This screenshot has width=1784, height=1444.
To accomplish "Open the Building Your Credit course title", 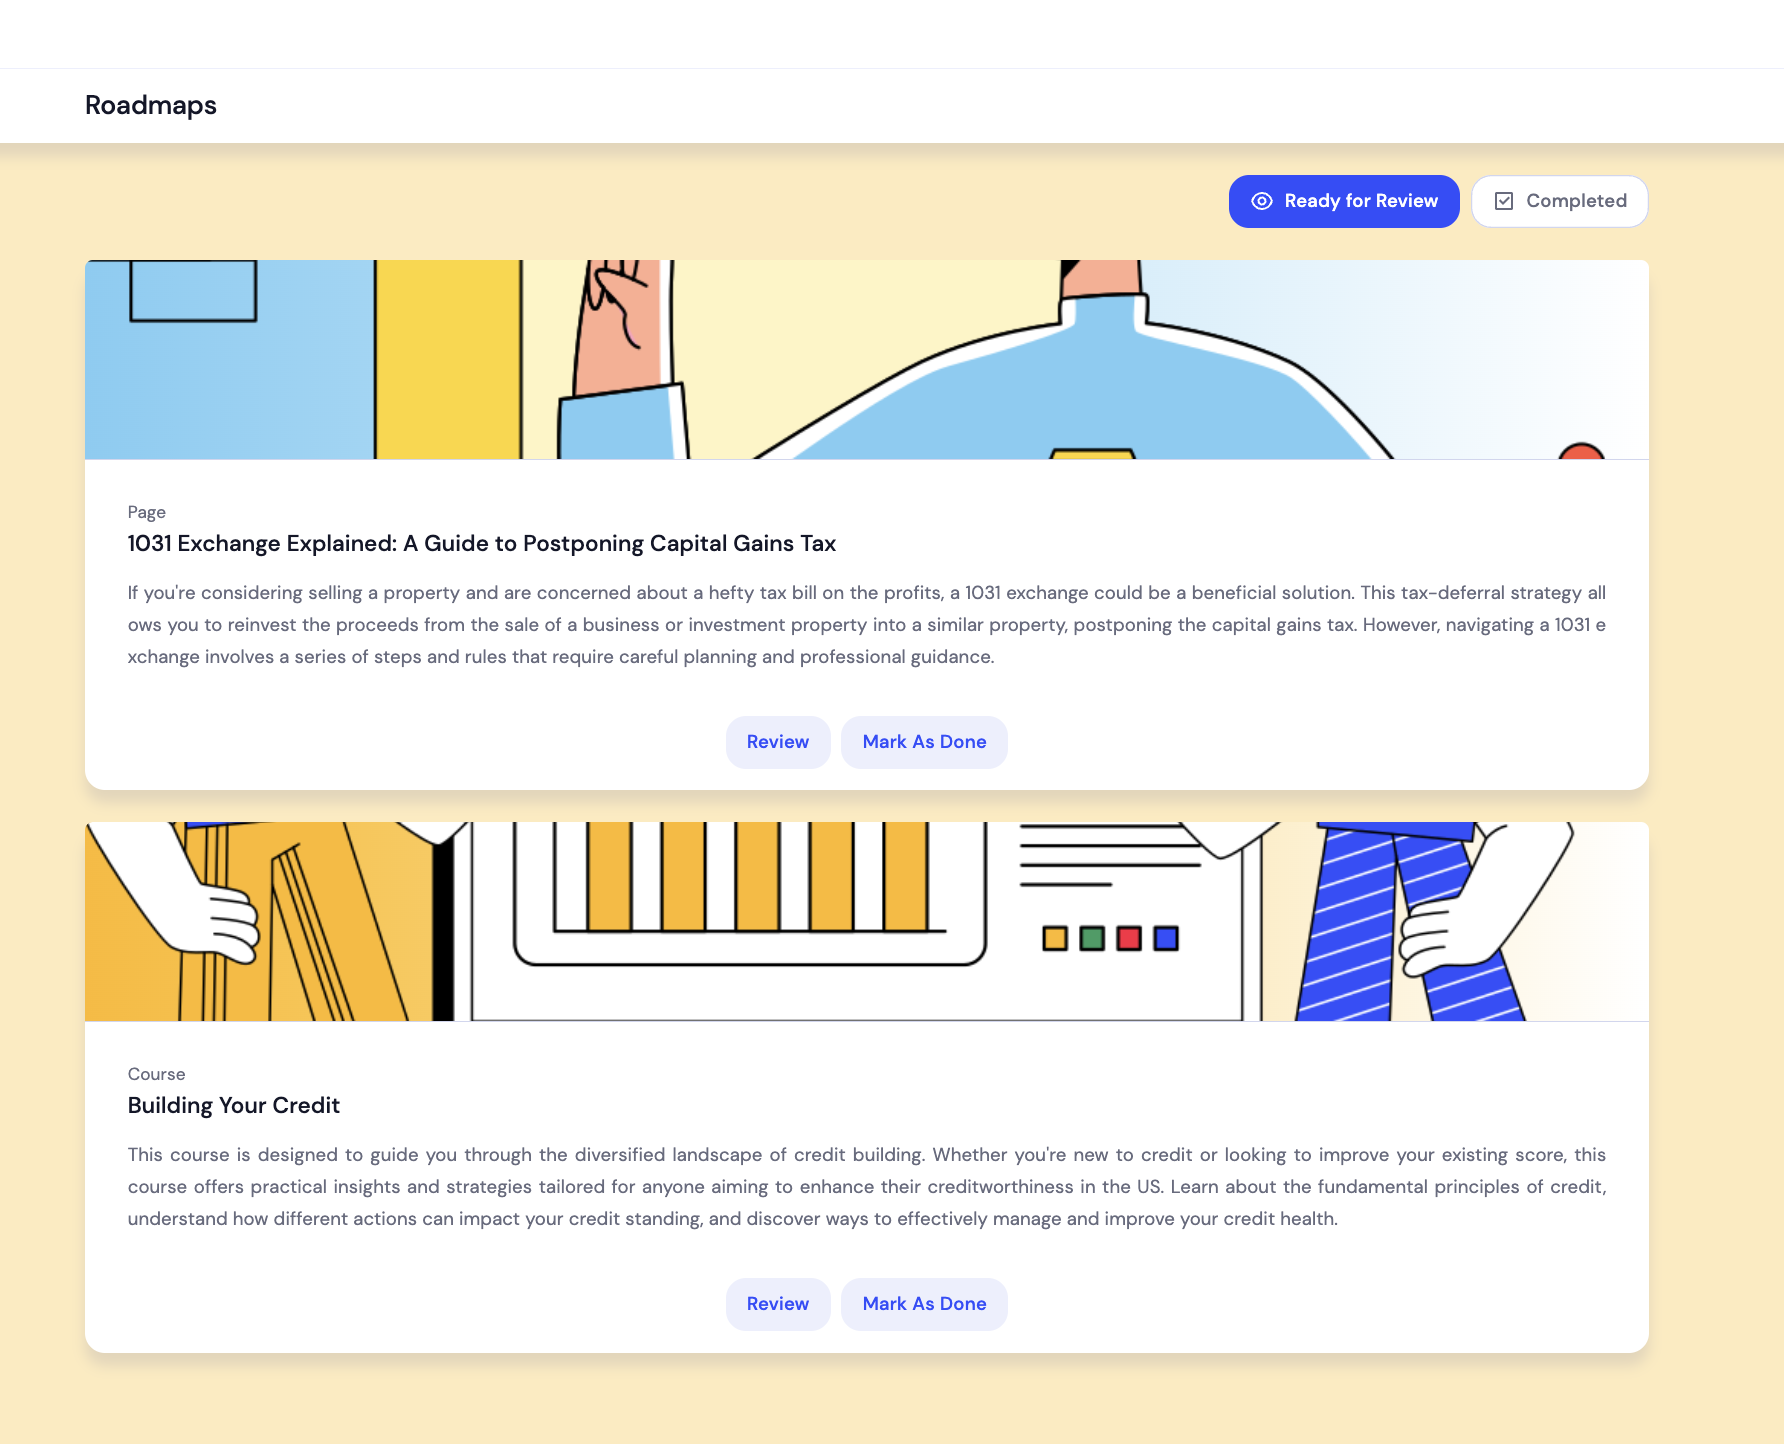I will pos(233,1106).
